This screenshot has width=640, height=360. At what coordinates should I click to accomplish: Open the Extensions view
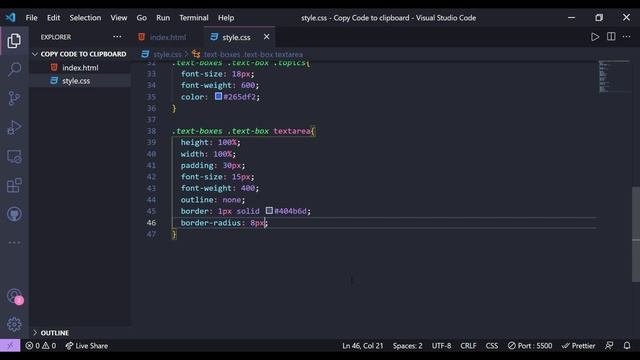[14, 185]
